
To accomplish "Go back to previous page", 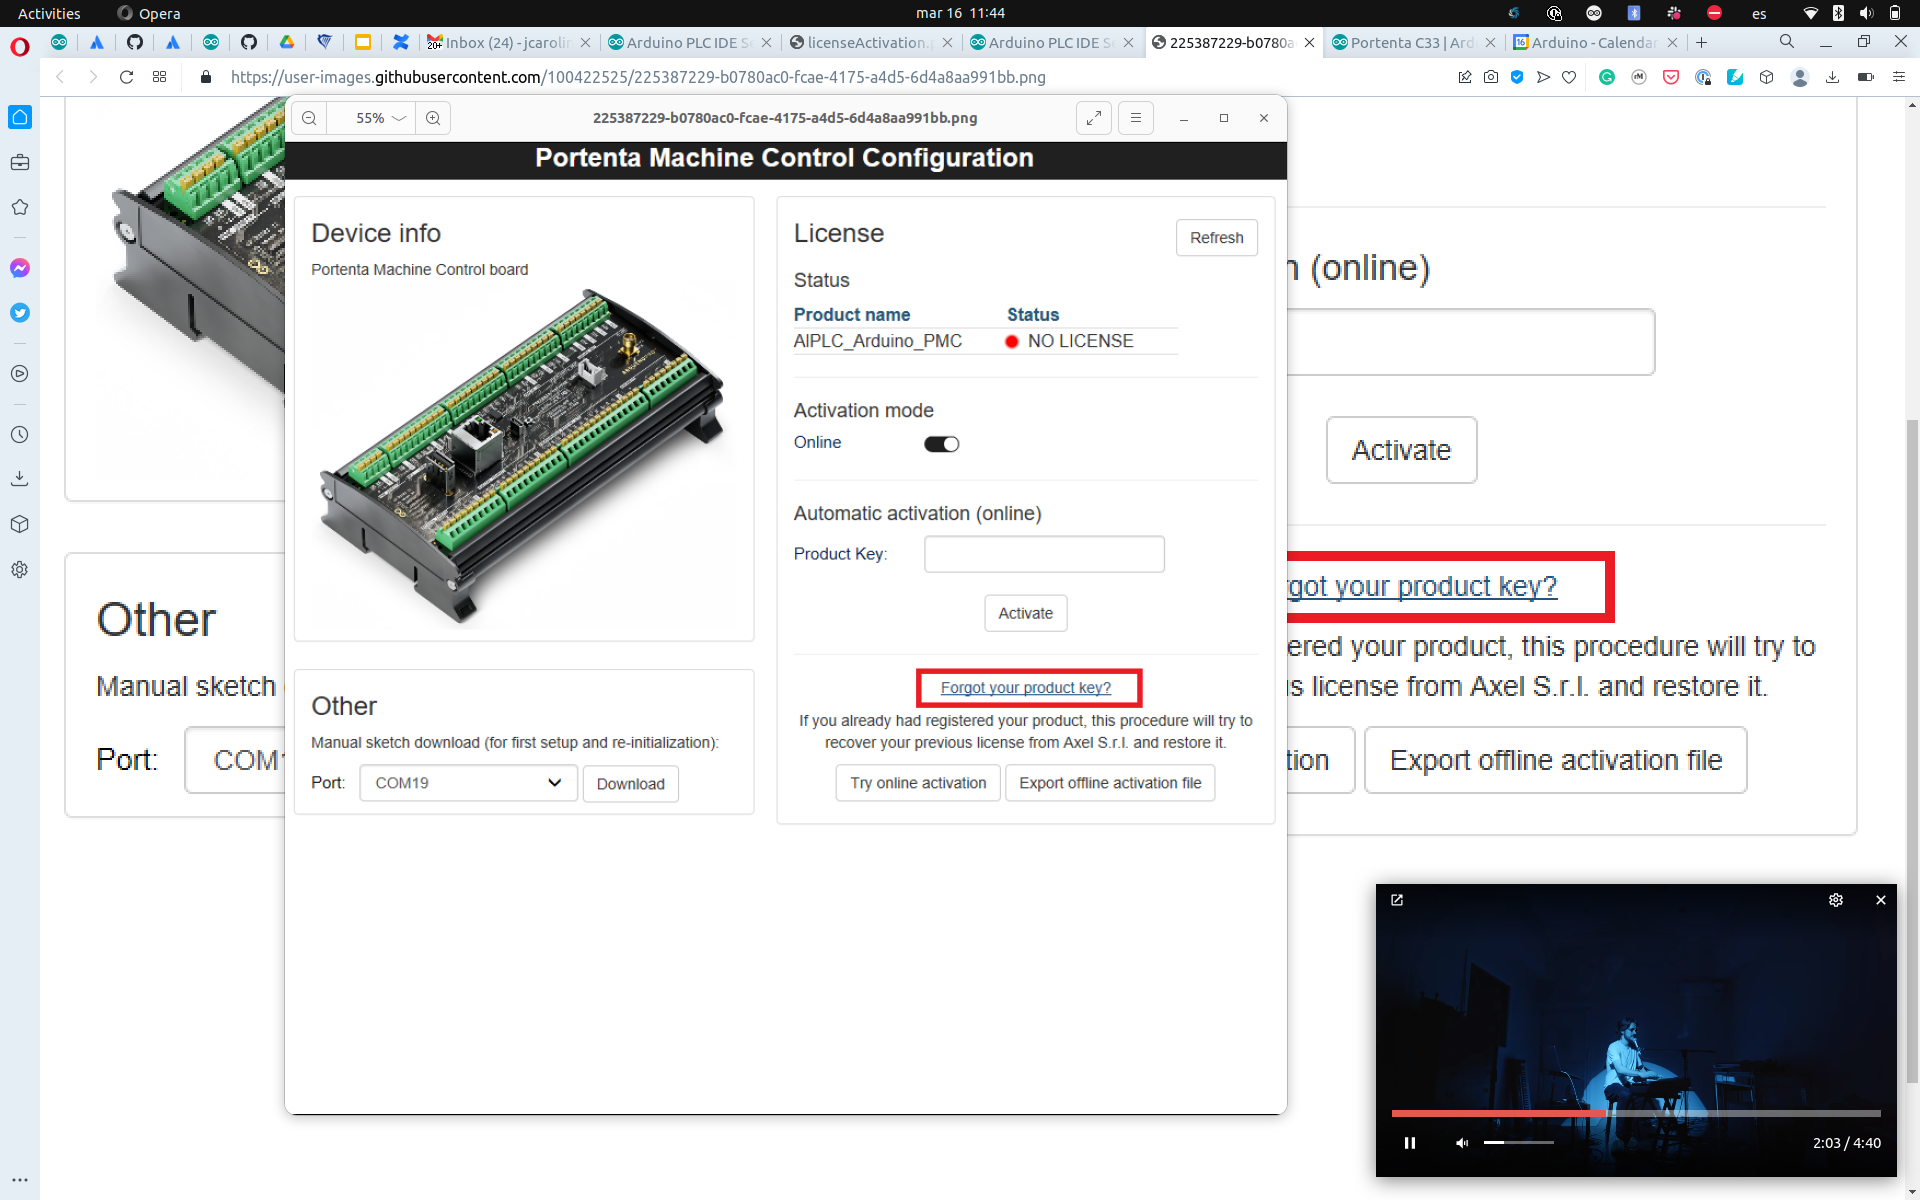I will (x=60, y=77).
